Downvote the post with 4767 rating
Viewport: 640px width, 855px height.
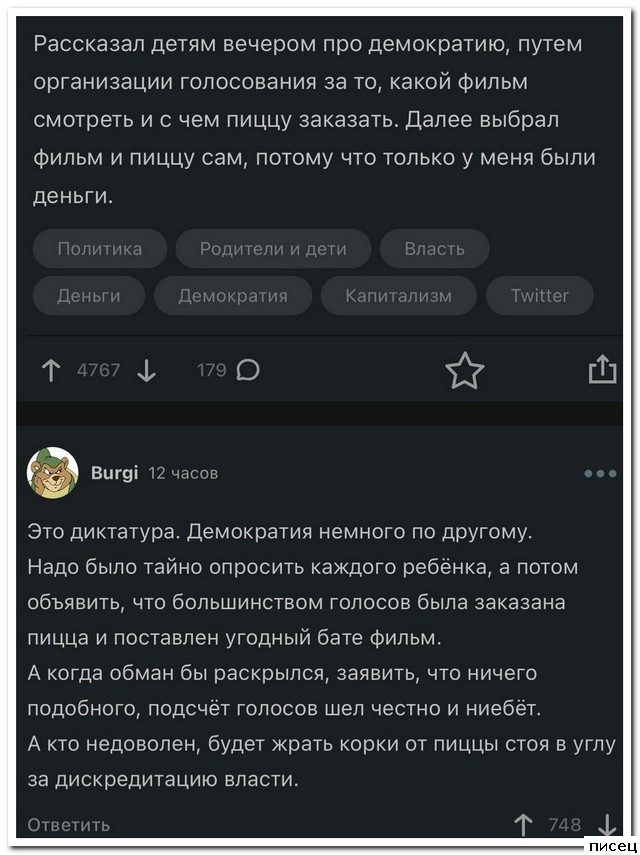coord(146,371)
